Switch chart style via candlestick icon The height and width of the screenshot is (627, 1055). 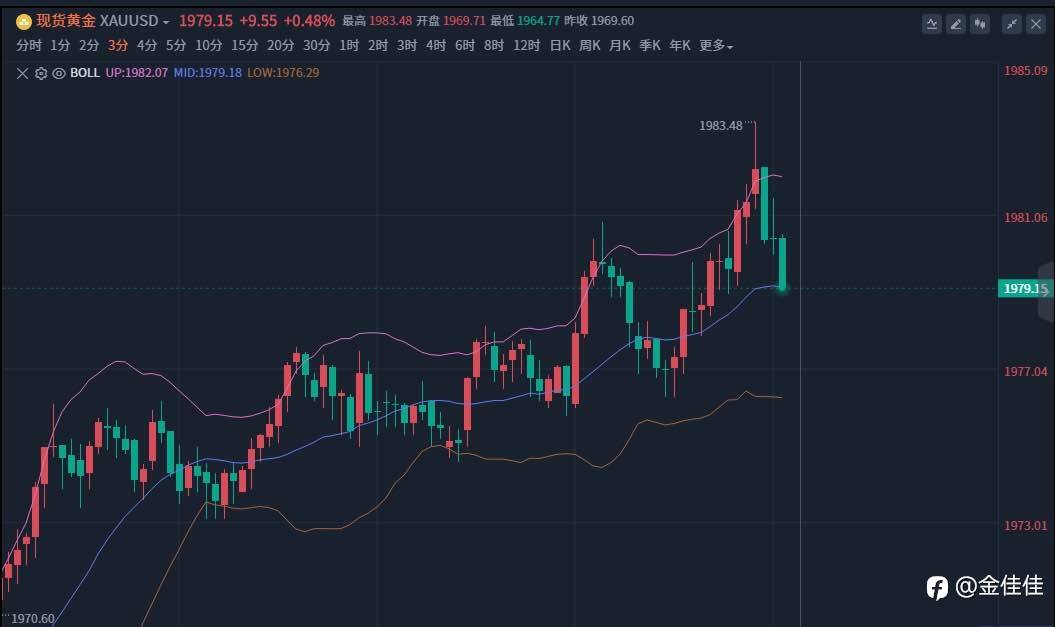[980, 24]
